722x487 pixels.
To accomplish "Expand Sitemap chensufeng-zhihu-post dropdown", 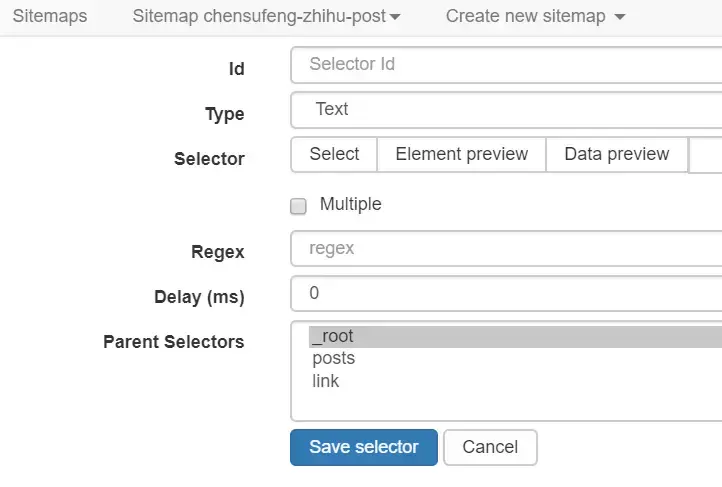I will [x=266, y=17].
